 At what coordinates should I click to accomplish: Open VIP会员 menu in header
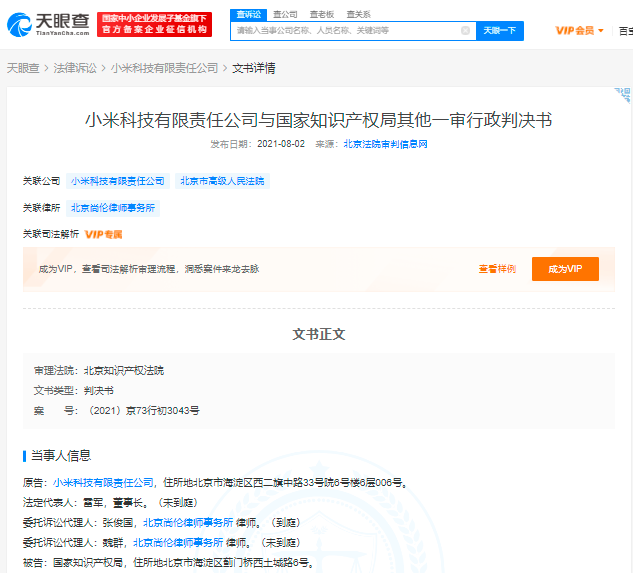tap(579, 31)
